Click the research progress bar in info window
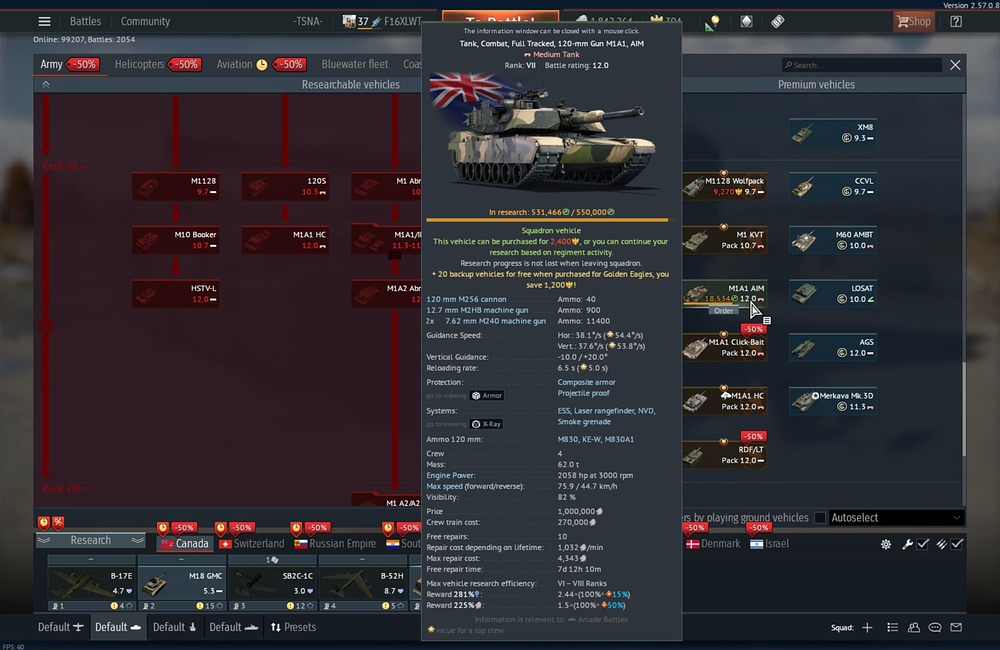Image resolution: width=1000 pixels, height=650 pixels. click(551, 220)
